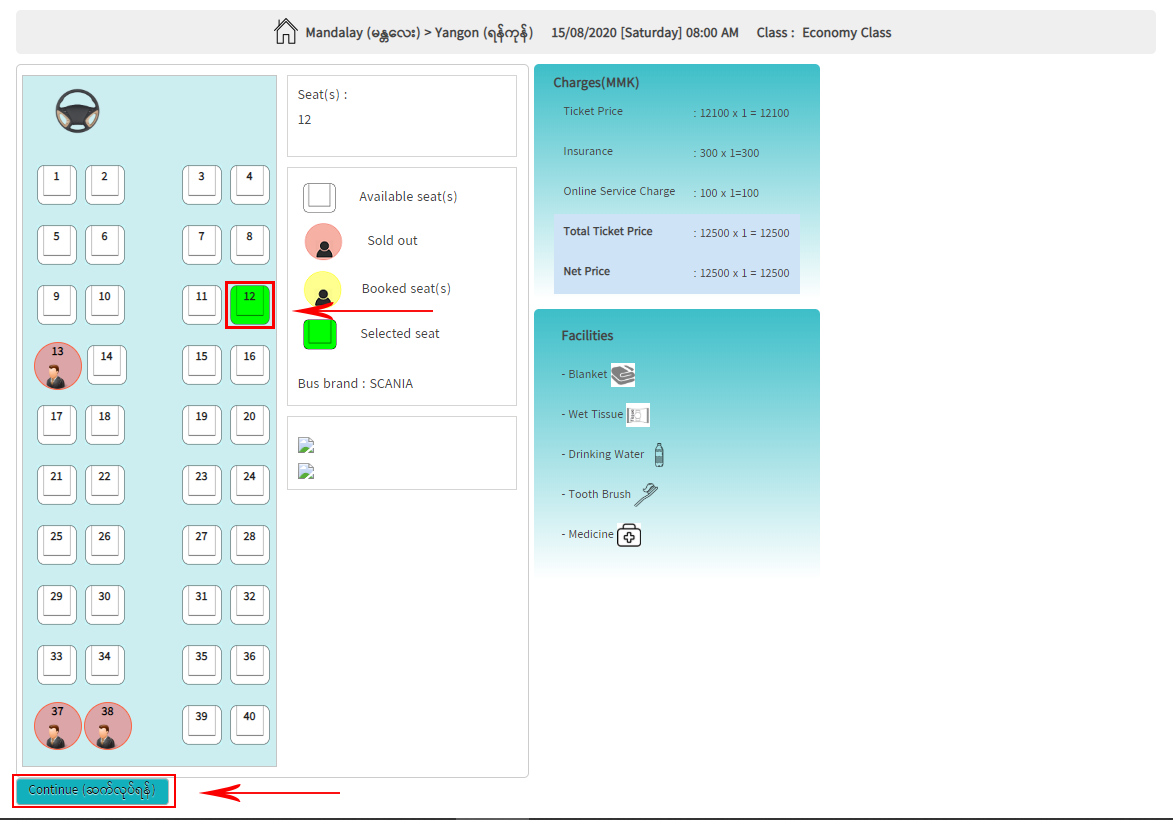Select seat 14 beside sold out seat
The width and height of the screenshot is (1173, 820).
(107, 365)
